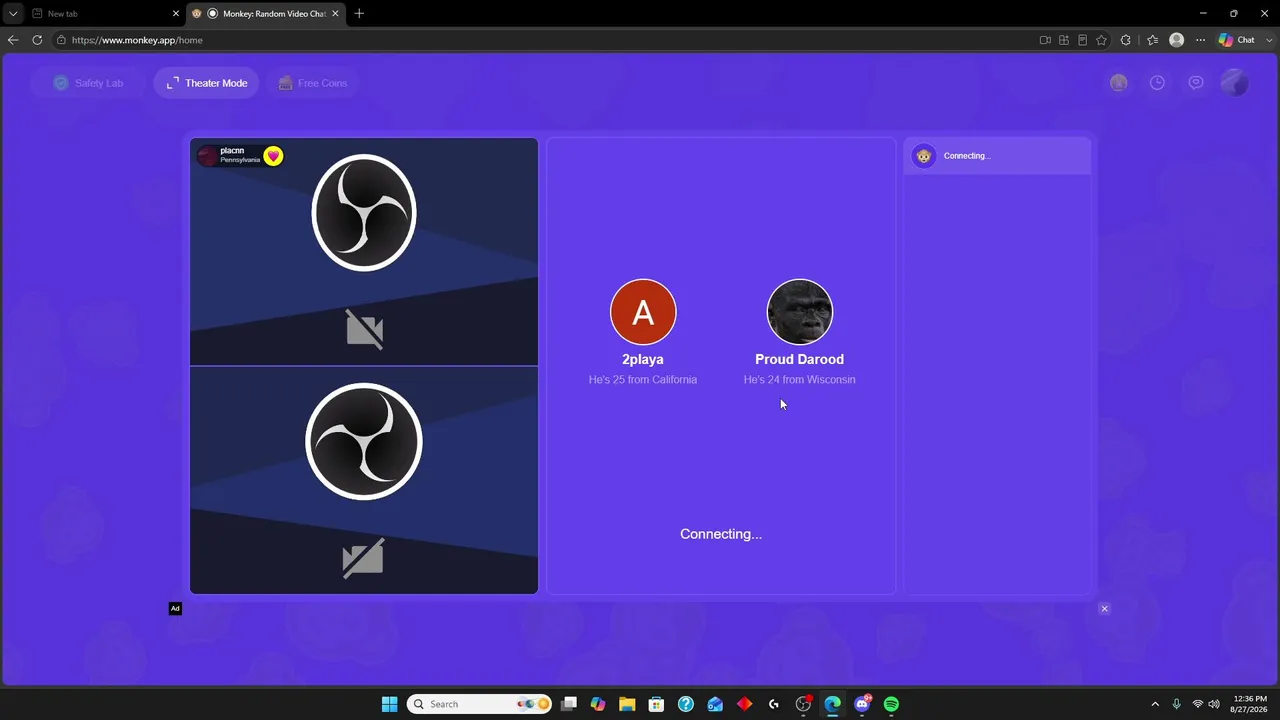This screenshot has height=720, width=1280.
Task: Open placnn's profile avatar
Action: coord(208,156)
